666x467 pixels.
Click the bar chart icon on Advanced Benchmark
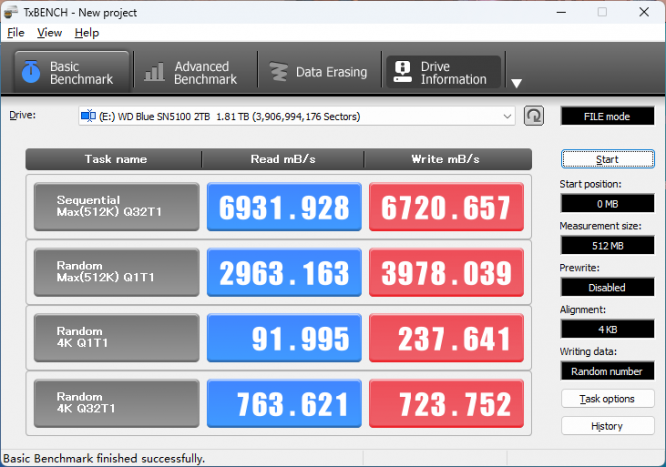pyautogui.click(x=154, y=72)
